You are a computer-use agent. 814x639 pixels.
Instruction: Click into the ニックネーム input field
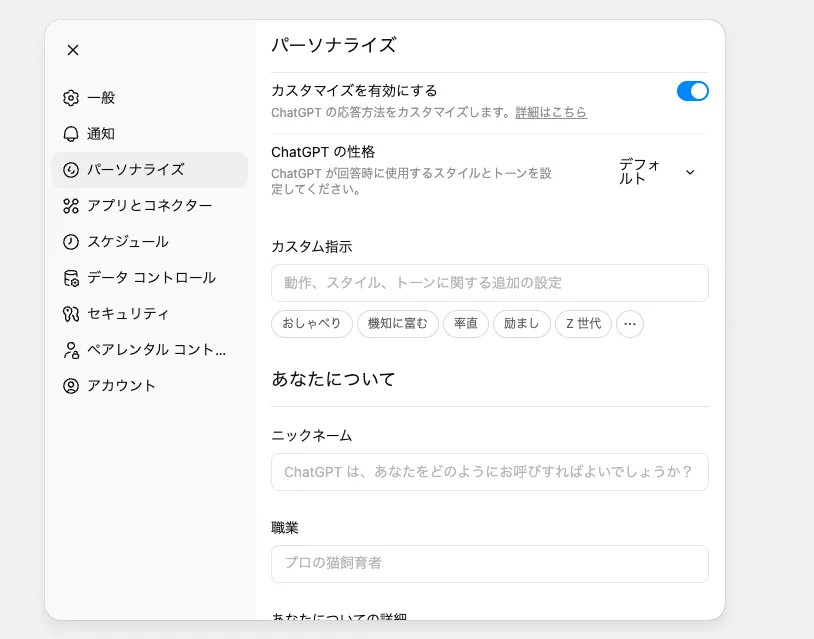(x=489, y=472)
